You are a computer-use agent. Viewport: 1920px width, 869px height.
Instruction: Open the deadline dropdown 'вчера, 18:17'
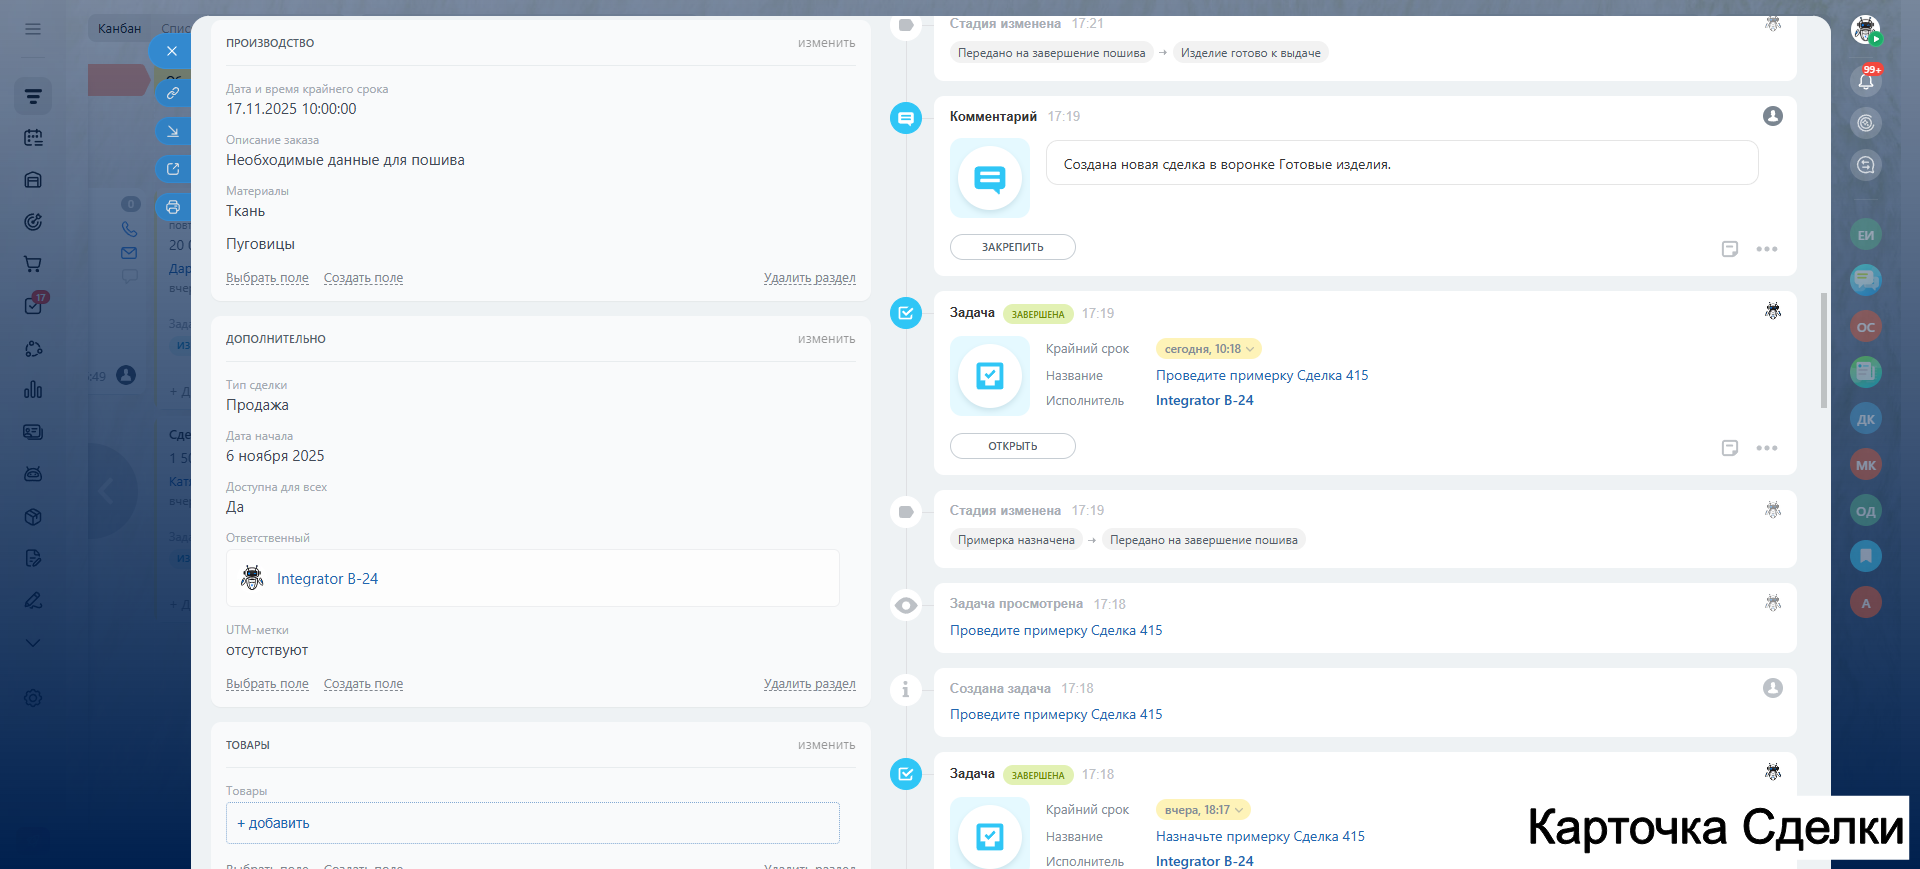1203,810
